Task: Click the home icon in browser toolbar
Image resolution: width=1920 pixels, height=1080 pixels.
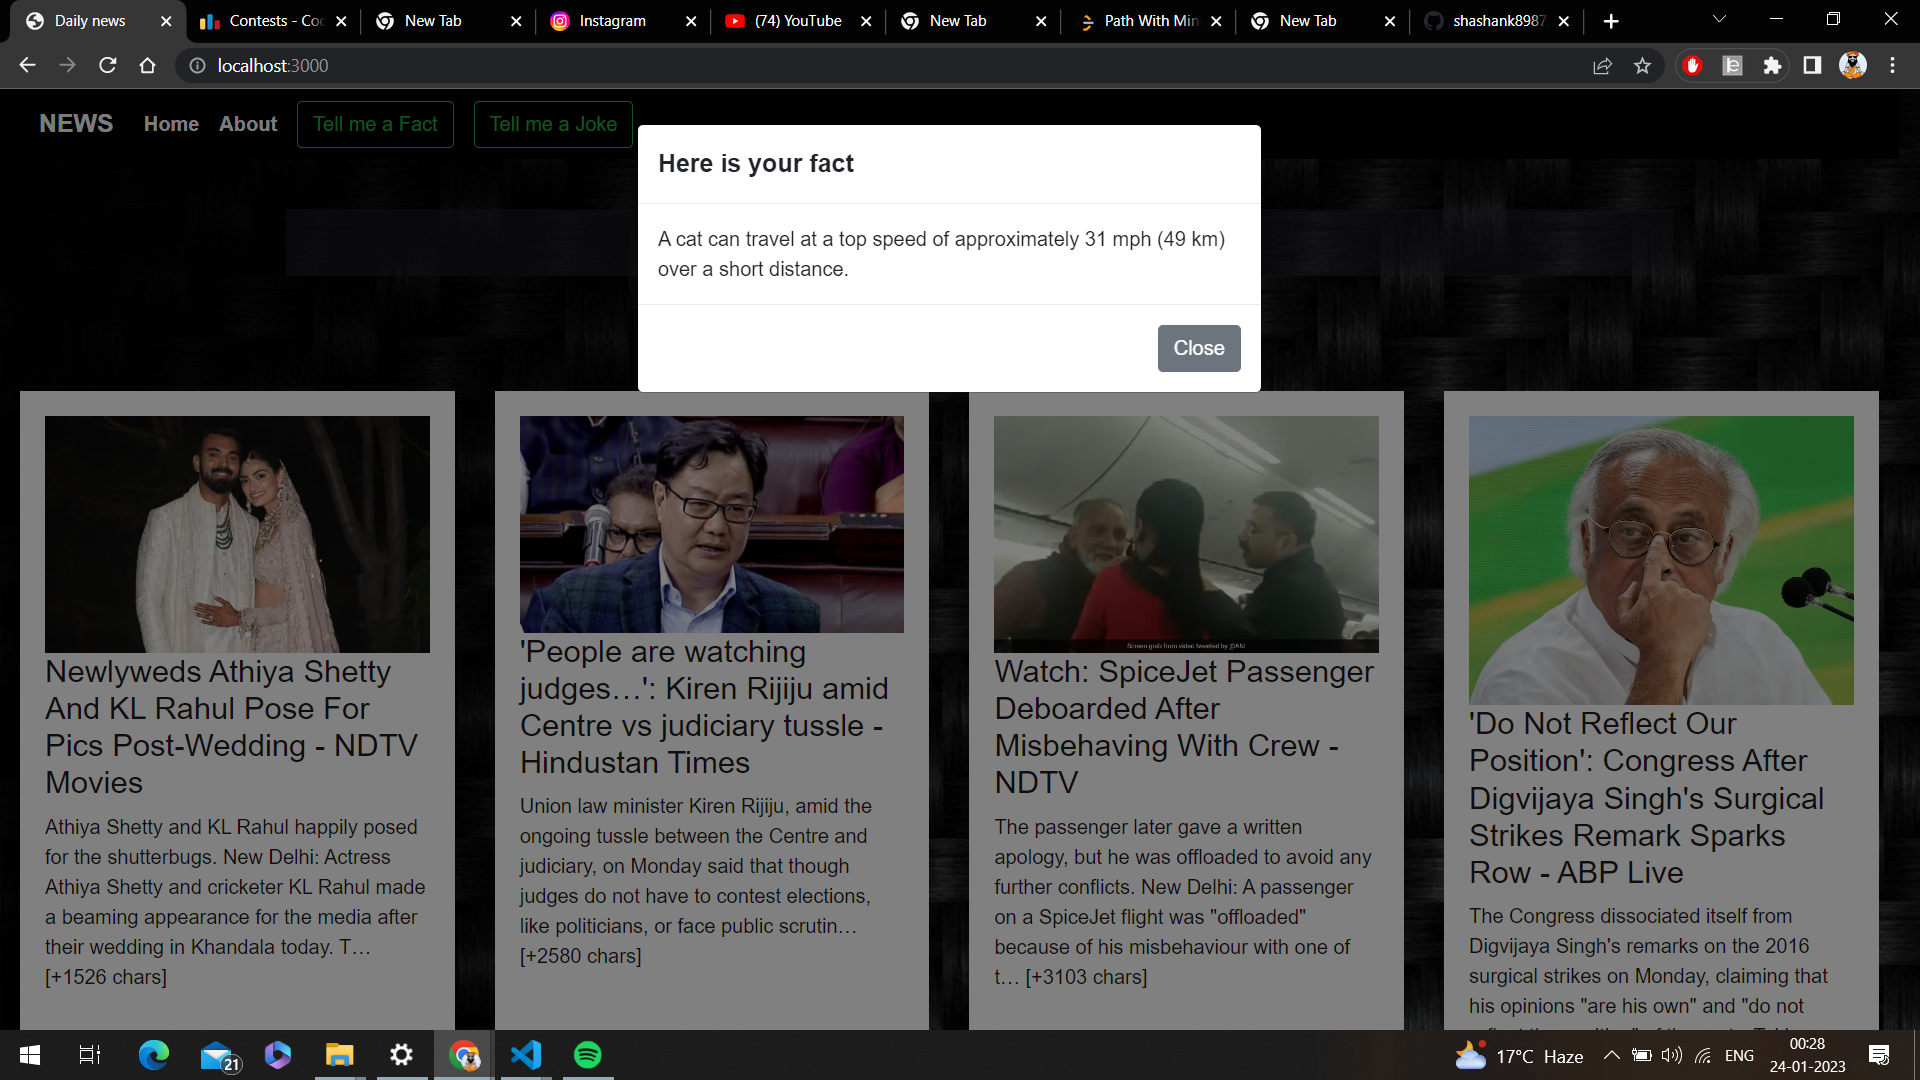Action: tap(148, 66)
